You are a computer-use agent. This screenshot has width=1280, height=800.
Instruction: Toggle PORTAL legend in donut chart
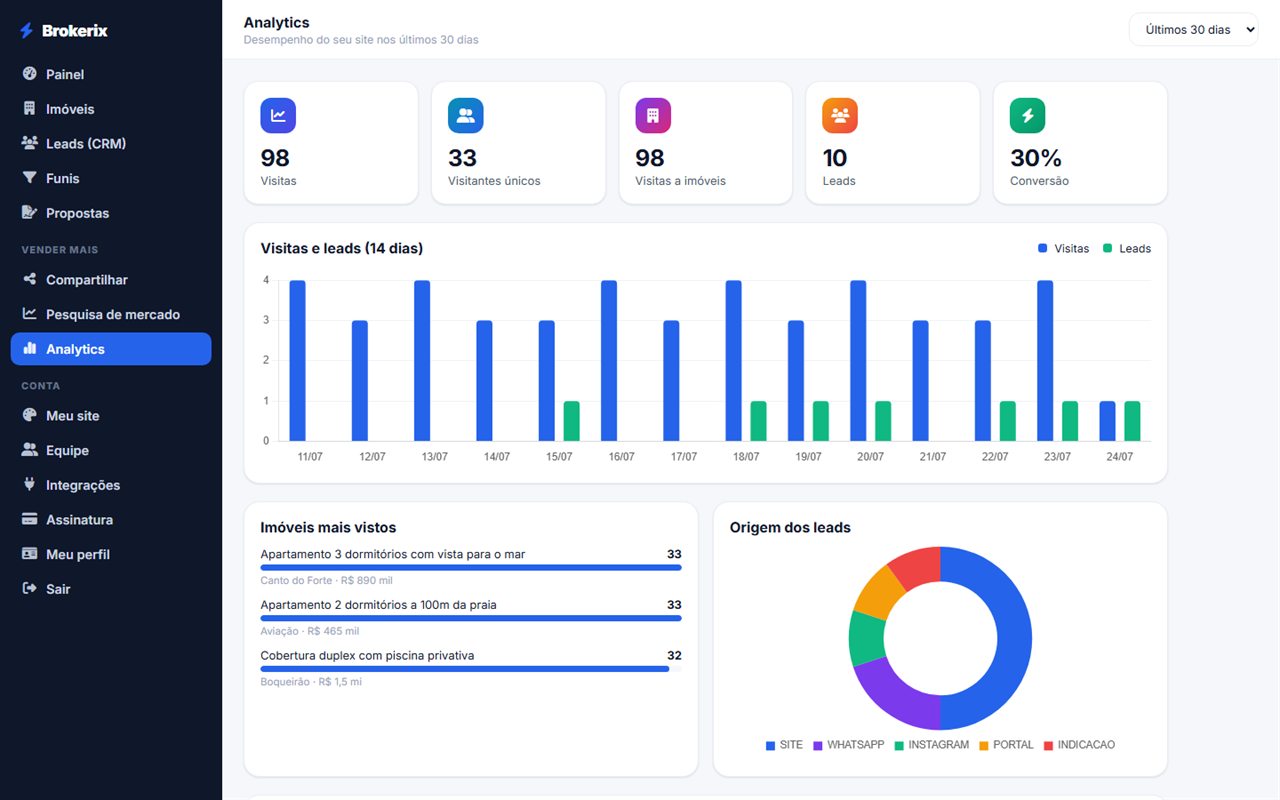(1007, 745)
